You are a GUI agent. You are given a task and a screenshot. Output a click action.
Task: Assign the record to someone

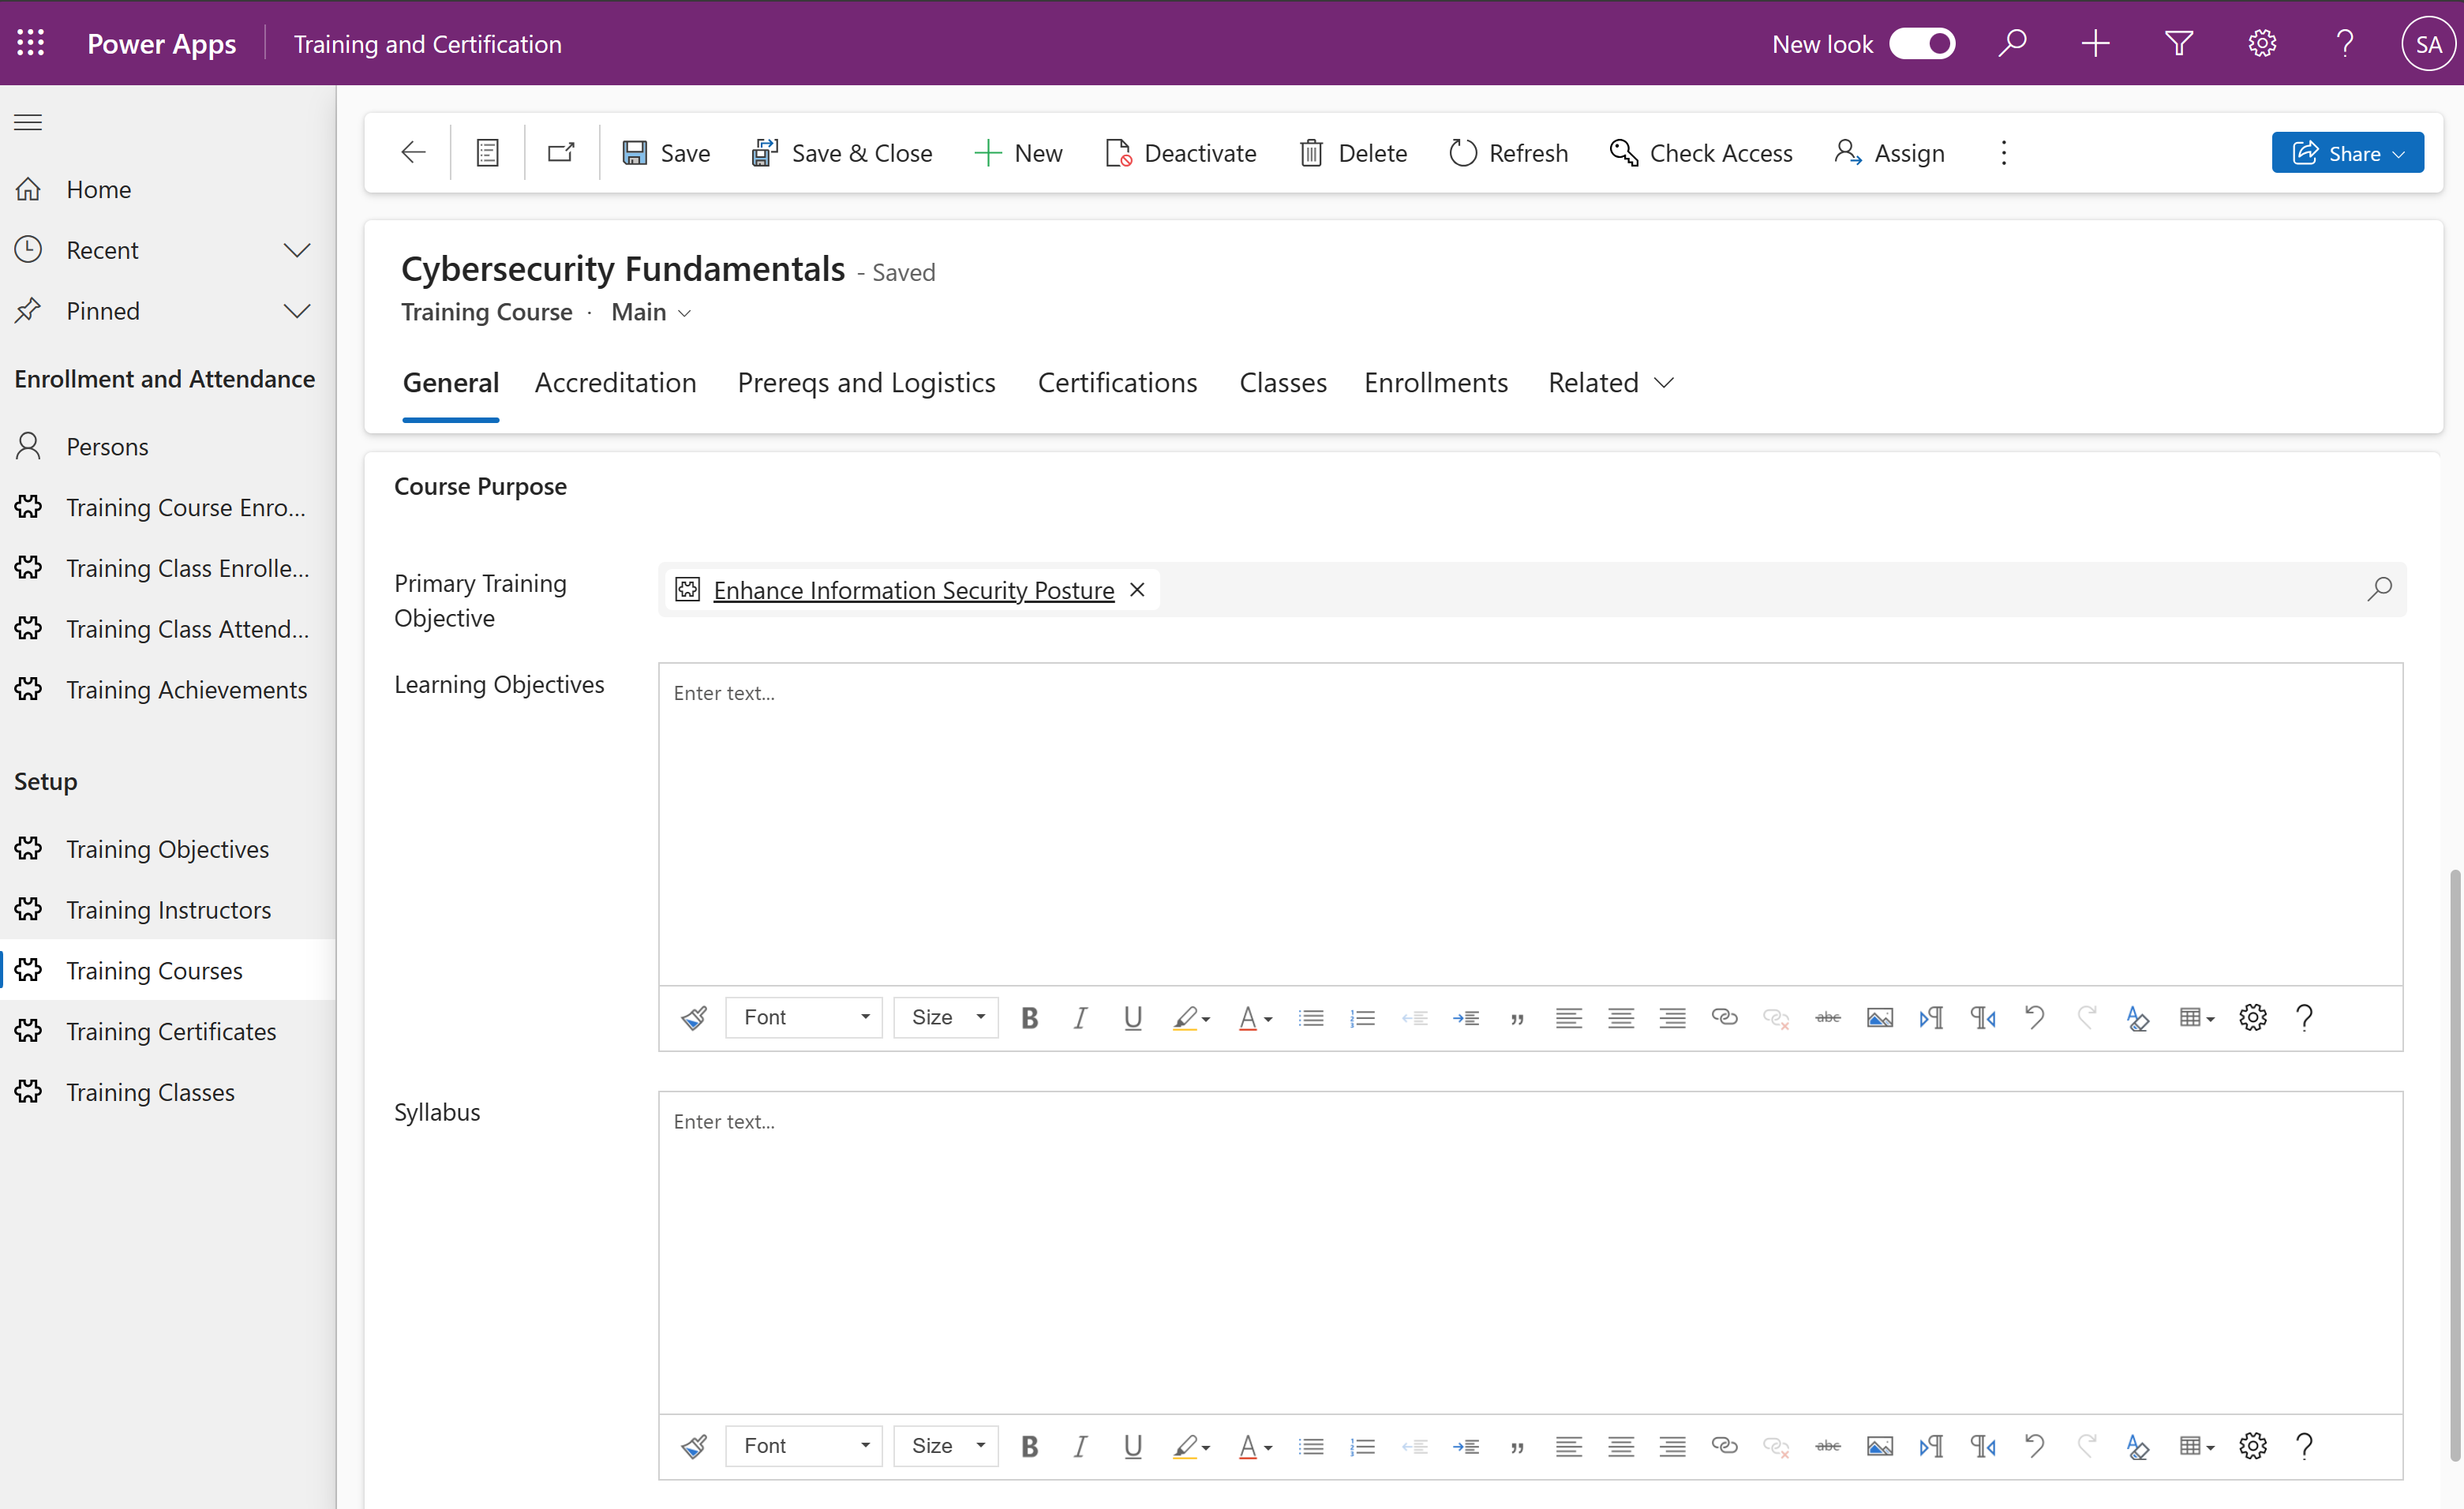coord(1889,153)
